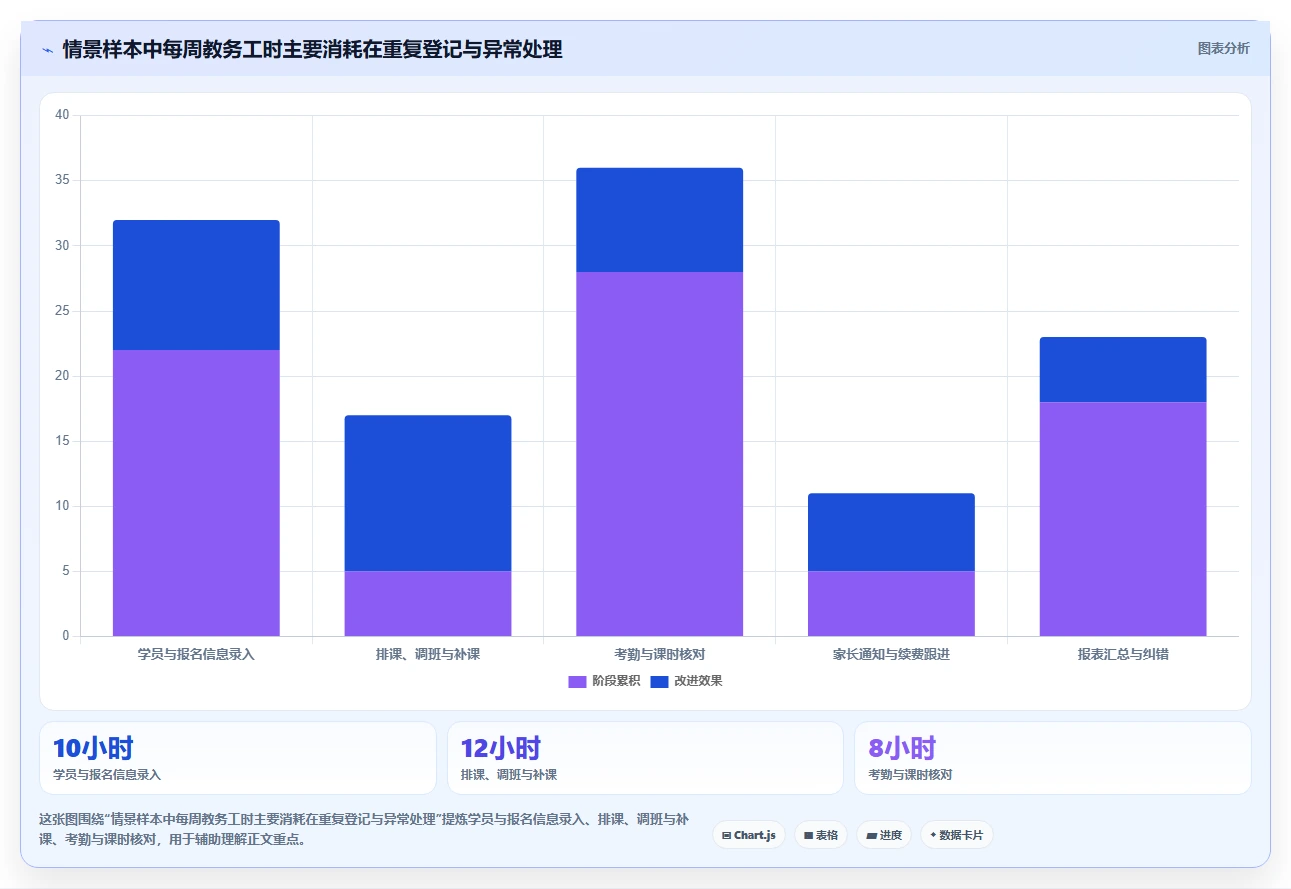
Task: Select the Chart.js tag chip
Action: point(749,835)
